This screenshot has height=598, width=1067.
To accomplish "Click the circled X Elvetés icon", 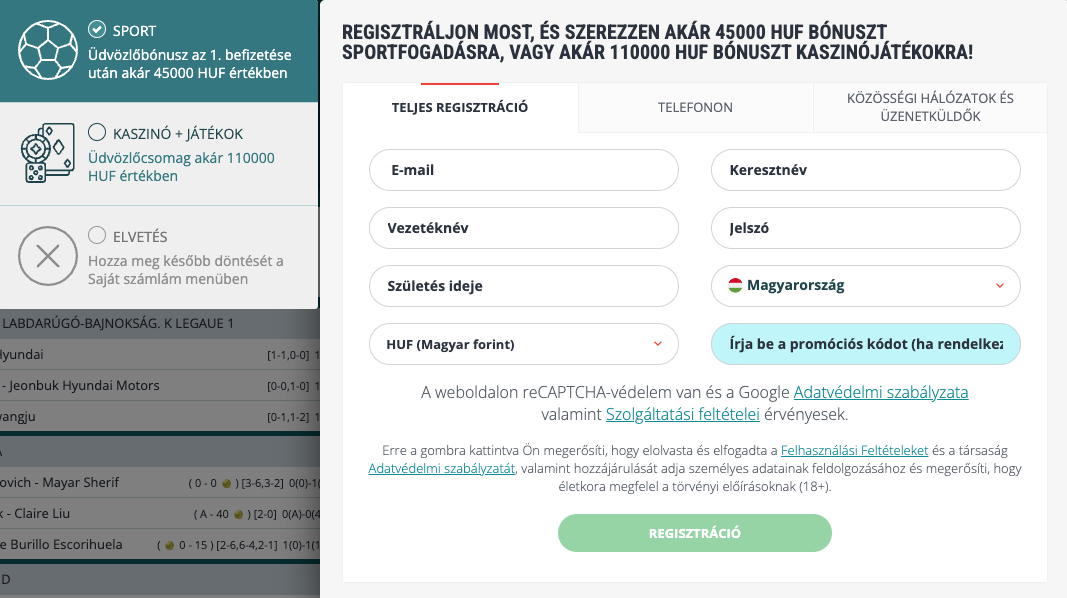I will click(x=48, y=257).
